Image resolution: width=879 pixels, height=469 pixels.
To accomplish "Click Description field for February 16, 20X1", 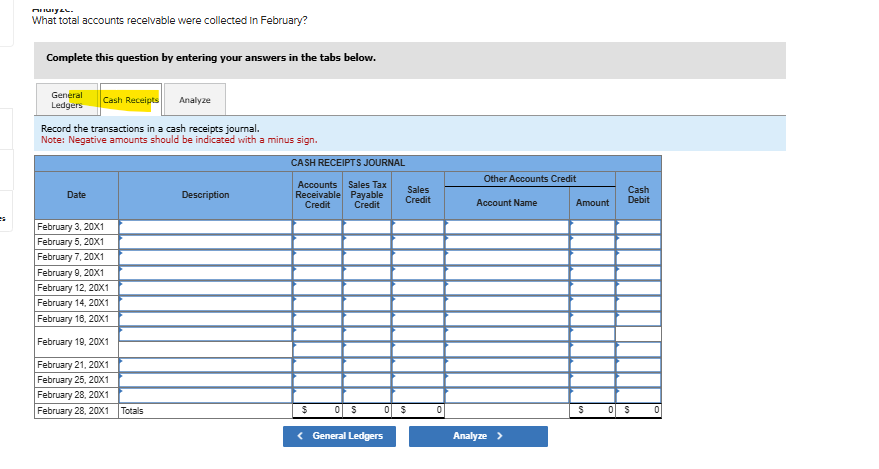I will coord(205,319).
